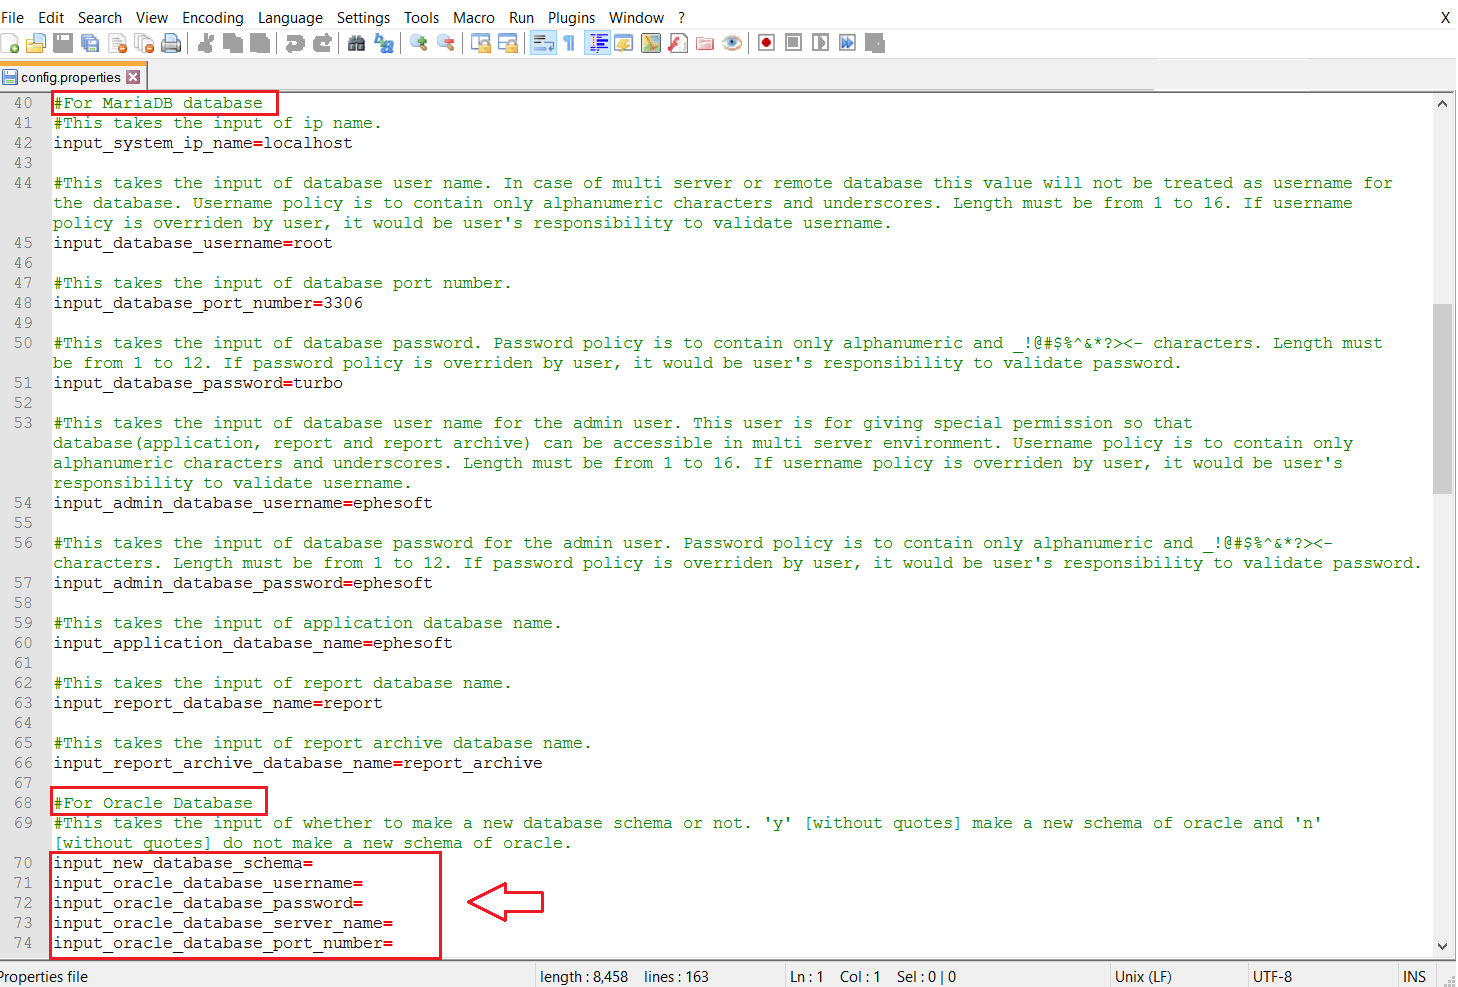Click the Save All toolbar icon

[x=90, y=43]
